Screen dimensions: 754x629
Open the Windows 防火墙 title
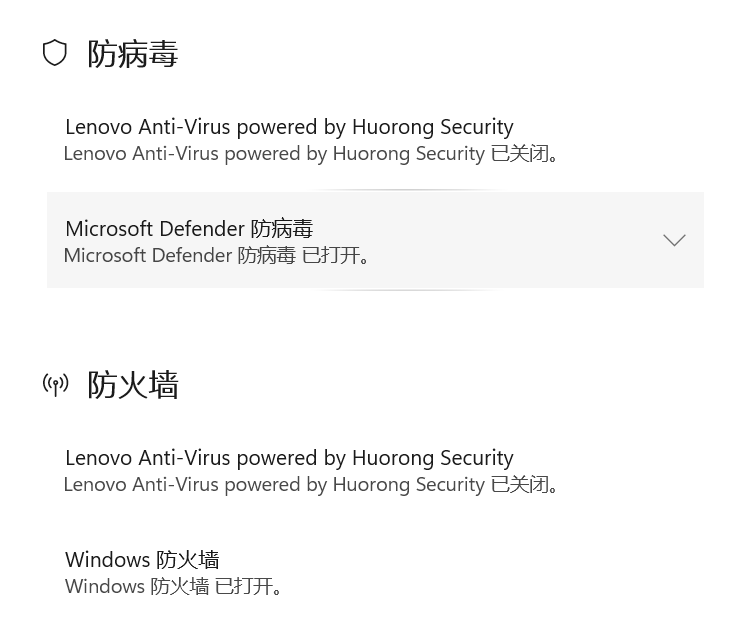142,560
